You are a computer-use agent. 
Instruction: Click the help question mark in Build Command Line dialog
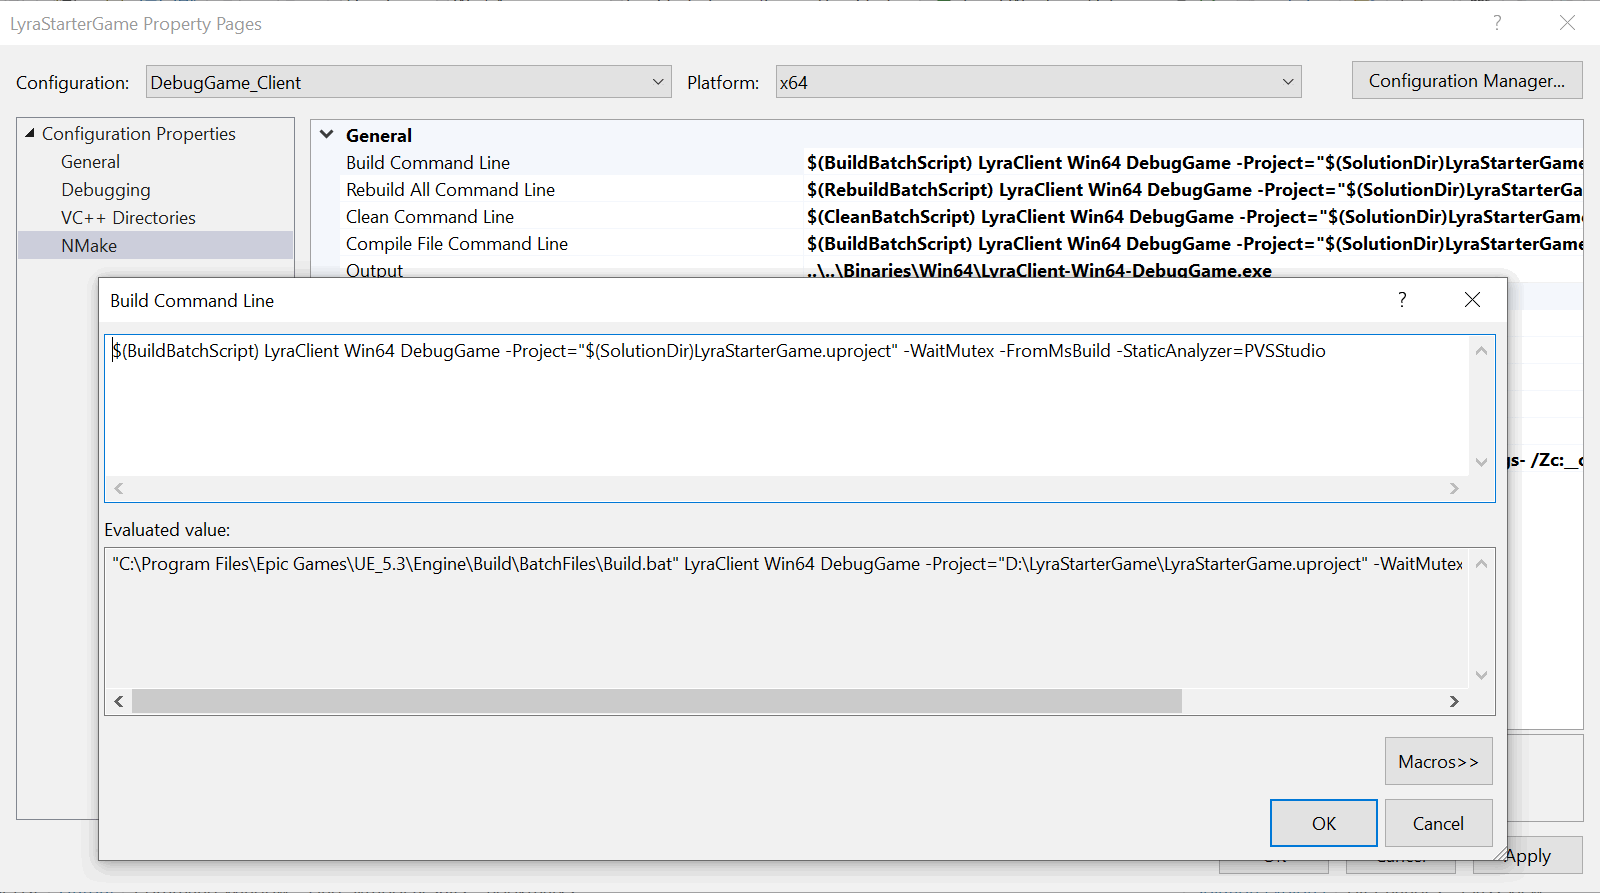pos(1402,299)
